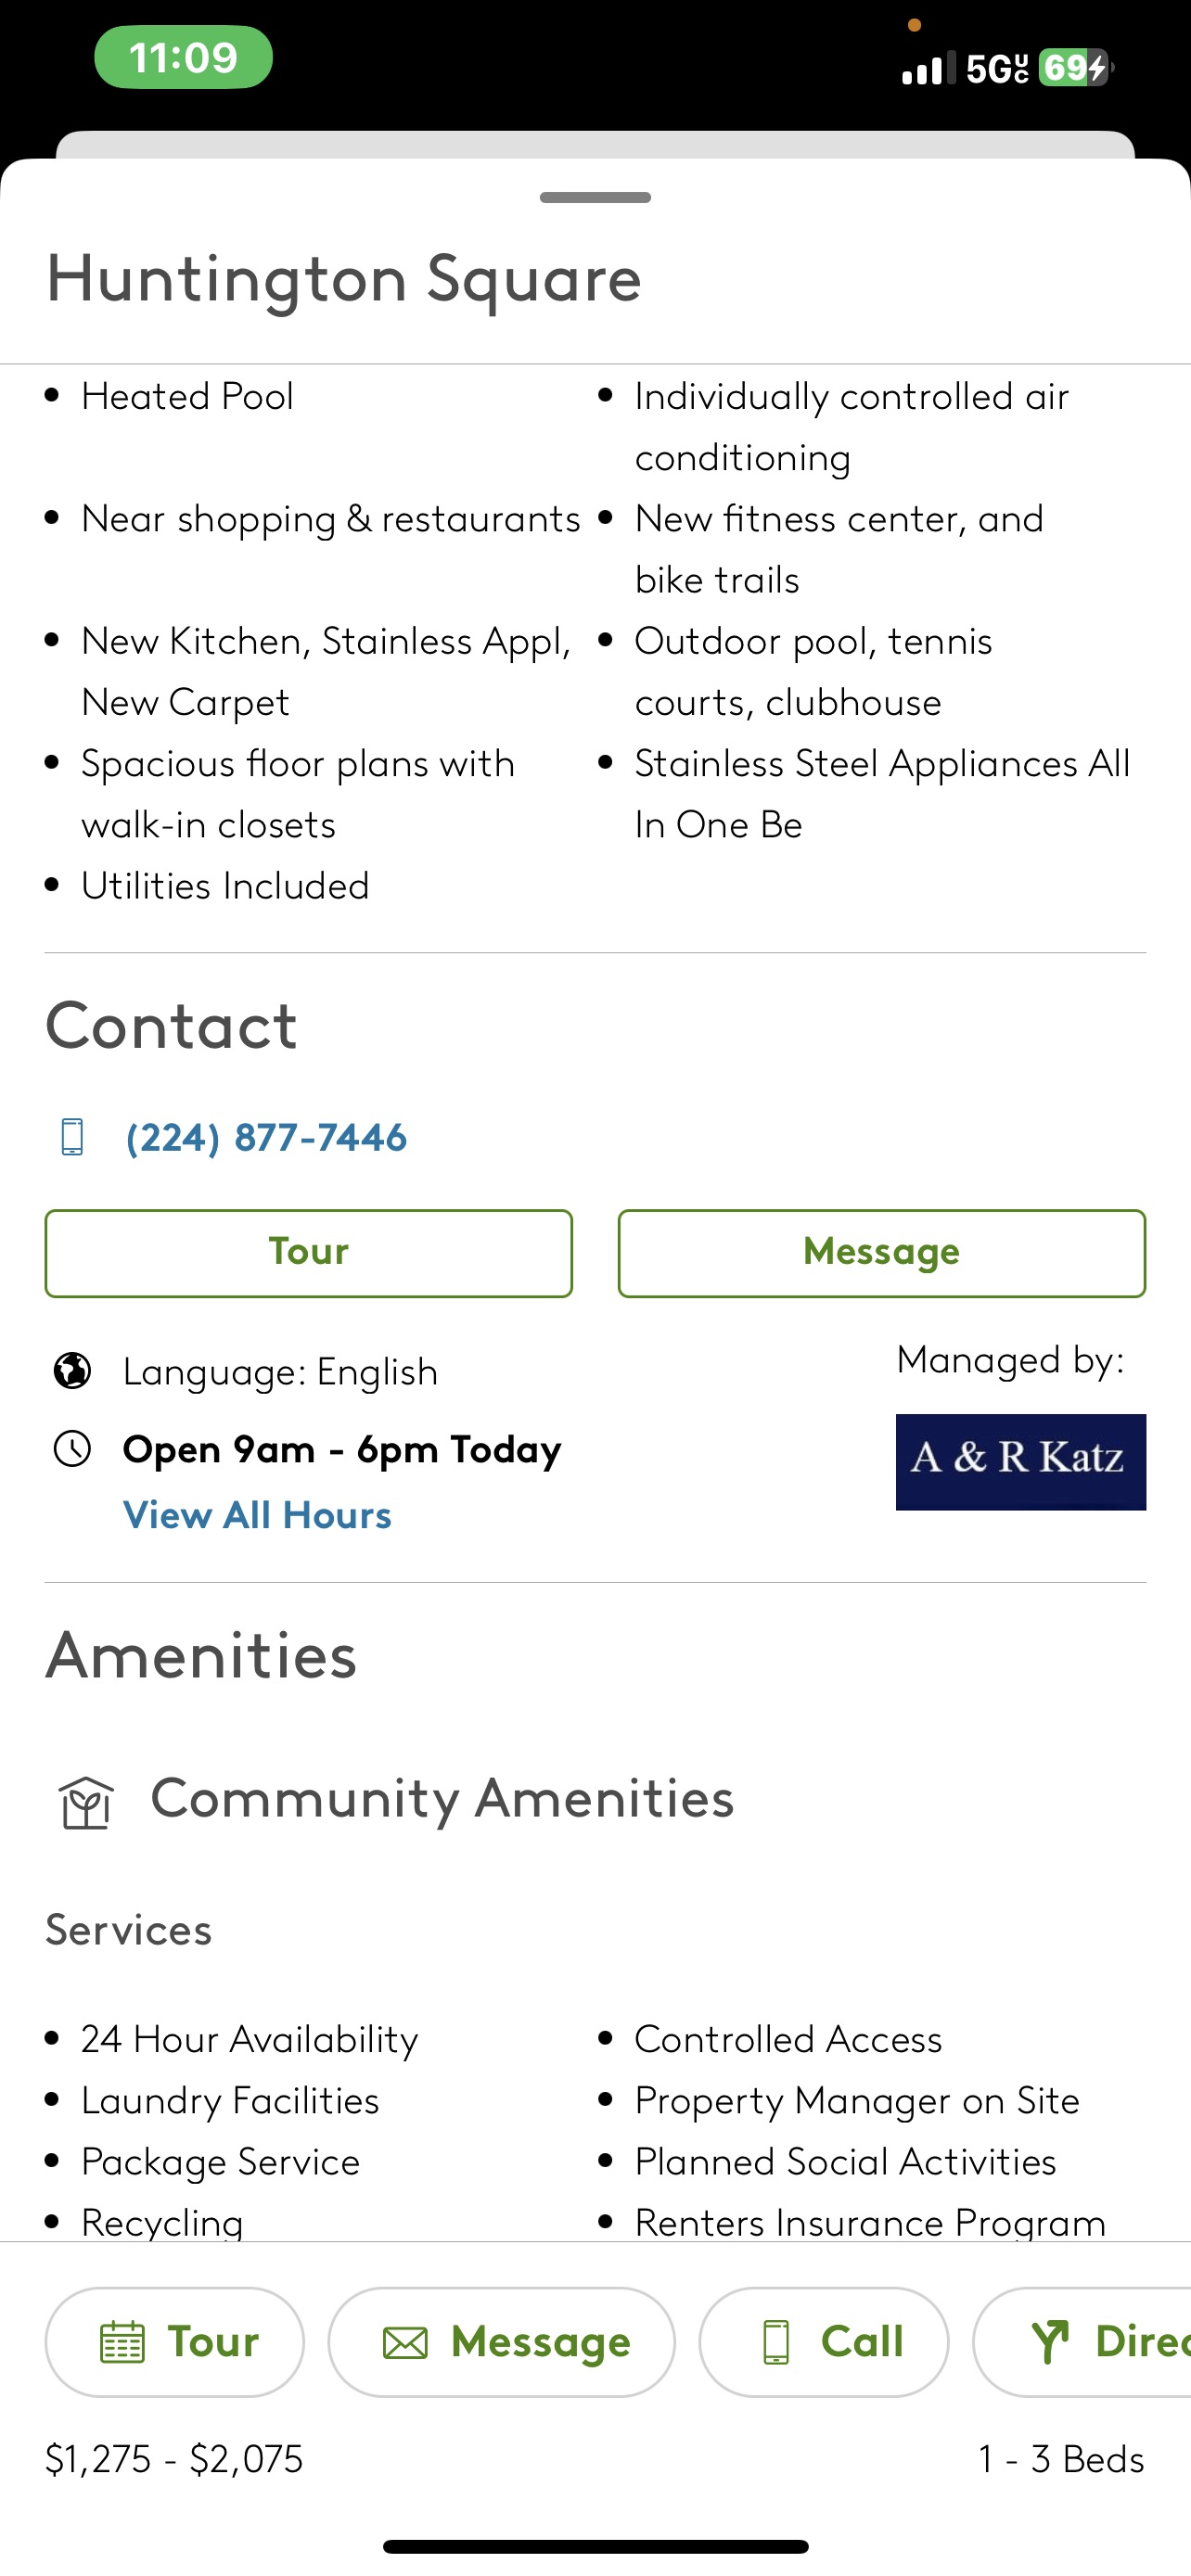
Task: Tap the Community Amenities building icon
Action: point(86,1803)
